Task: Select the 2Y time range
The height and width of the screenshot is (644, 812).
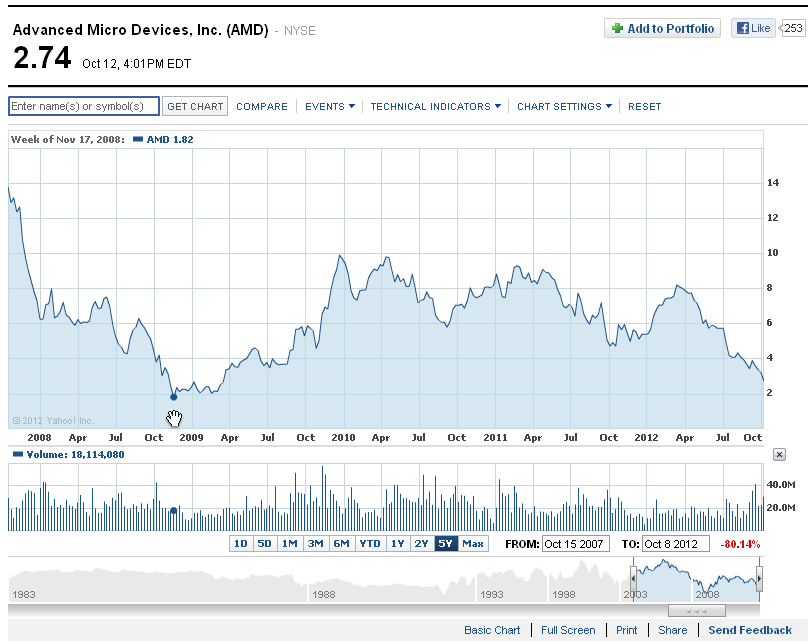Action: coord(422,544)
